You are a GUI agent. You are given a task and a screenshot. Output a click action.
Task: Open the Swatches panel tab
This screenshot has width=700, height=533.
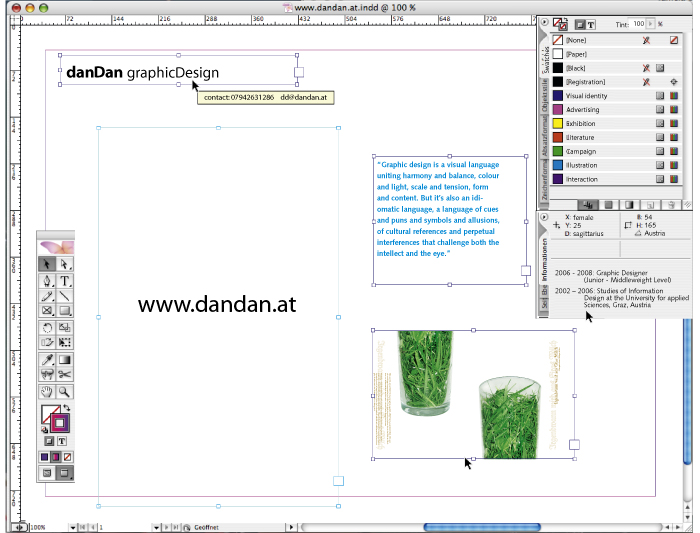pyautogui.click(x=546, y=59)
